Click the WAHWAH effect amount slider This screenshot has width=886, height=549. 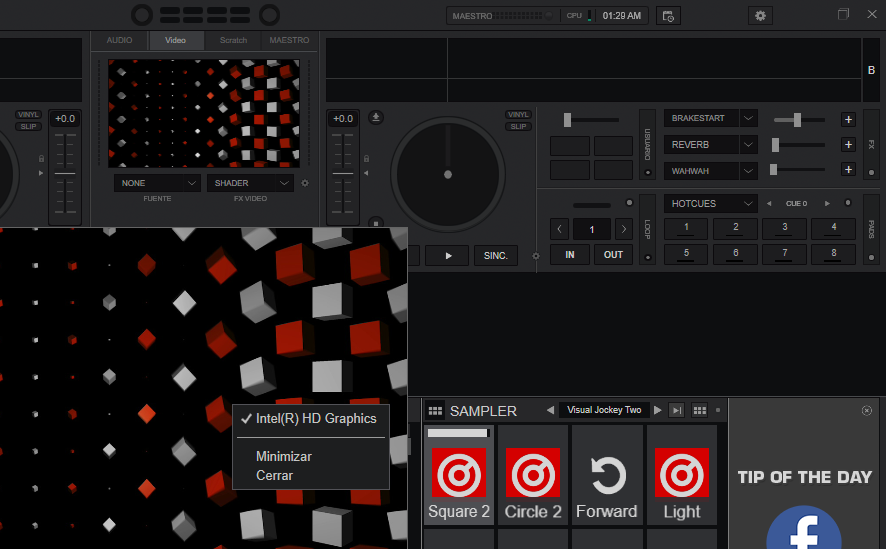tap(798, 169)
